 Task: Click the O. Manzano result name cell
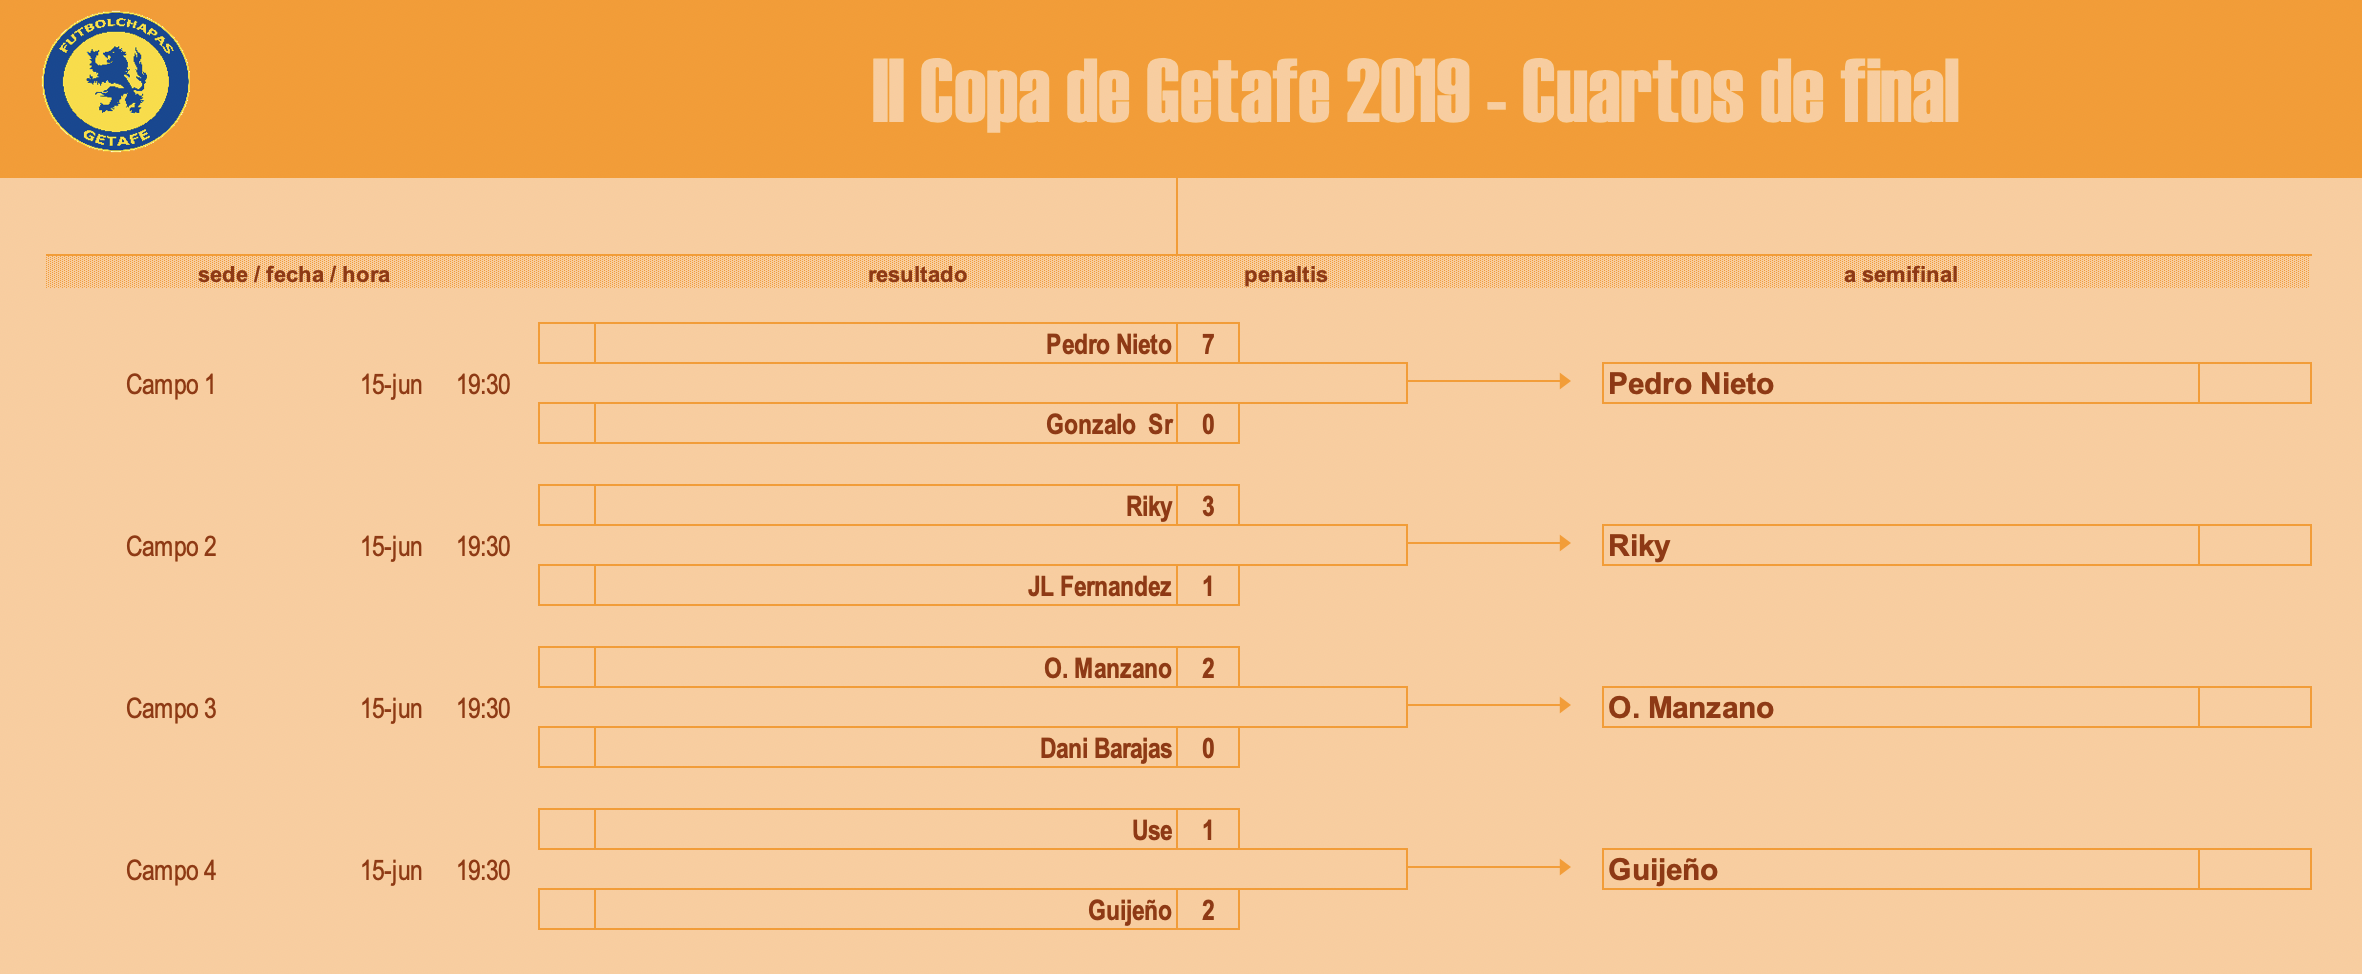pyautogui.click(x=886, y=667)
